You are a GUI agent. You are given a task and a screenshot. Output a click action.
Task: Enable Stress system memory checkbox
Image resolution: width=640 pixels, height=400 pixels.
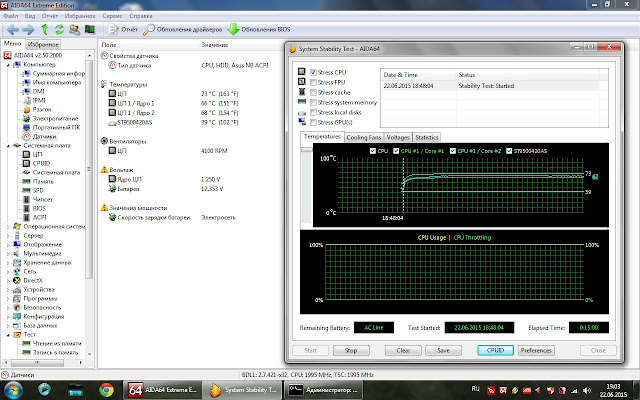click(313, 102)
